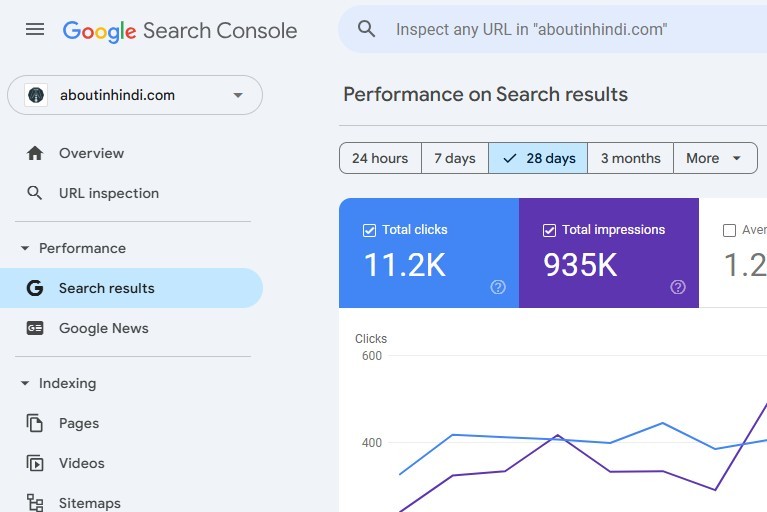
Task: Click the blue Total clicks card
Action: [x=429, y=253]
